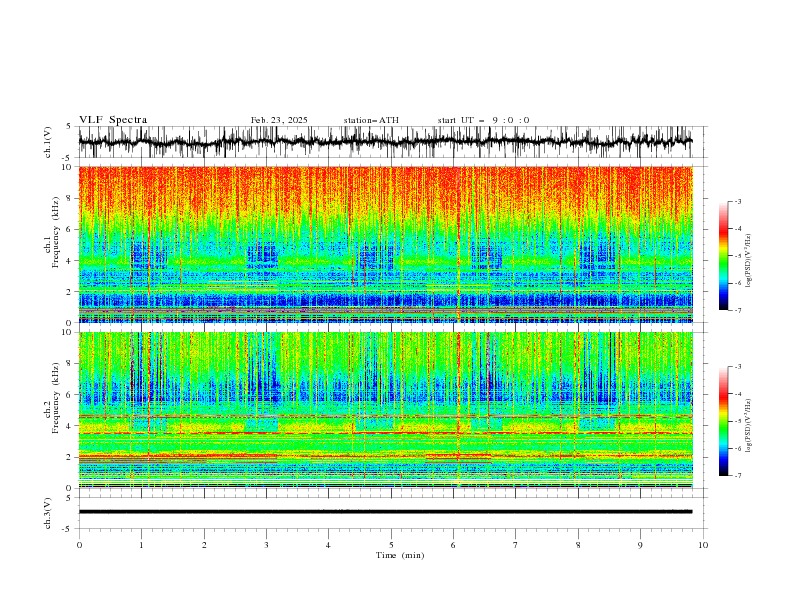Click the ch.2 spectrogram panel
This screenshot has height=612, width=792.
click(385, 410)
